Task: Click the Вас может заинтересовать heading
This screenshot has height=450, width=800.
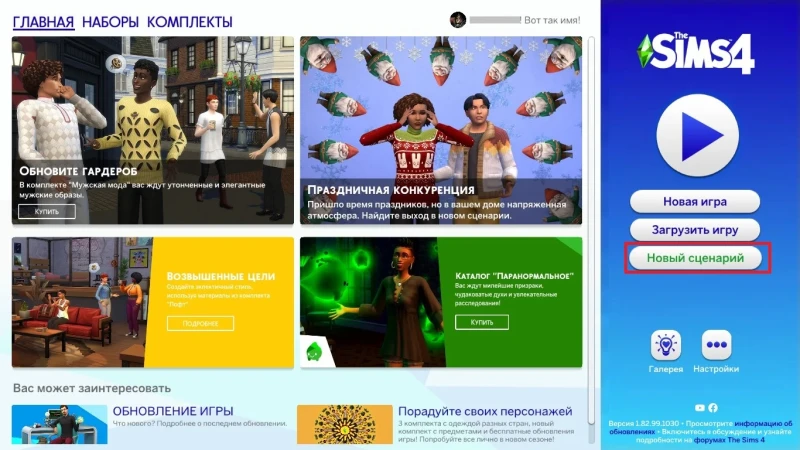Action: pos(92,388)
